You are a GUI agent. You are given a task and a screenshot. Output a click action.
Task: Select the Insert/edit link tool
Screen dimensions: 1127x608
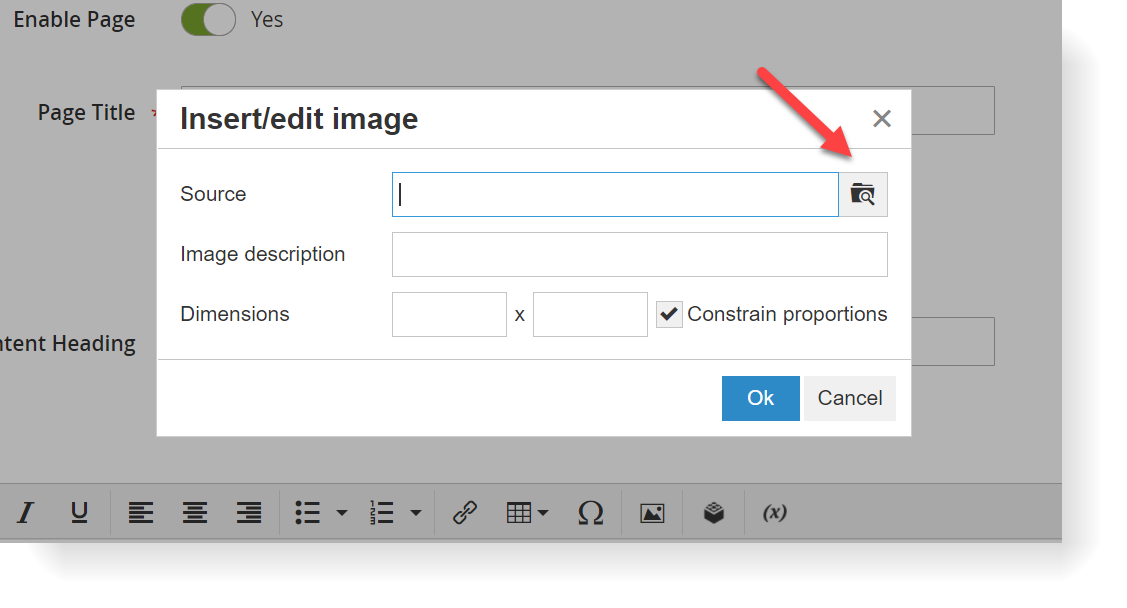[x=463, y=512]
